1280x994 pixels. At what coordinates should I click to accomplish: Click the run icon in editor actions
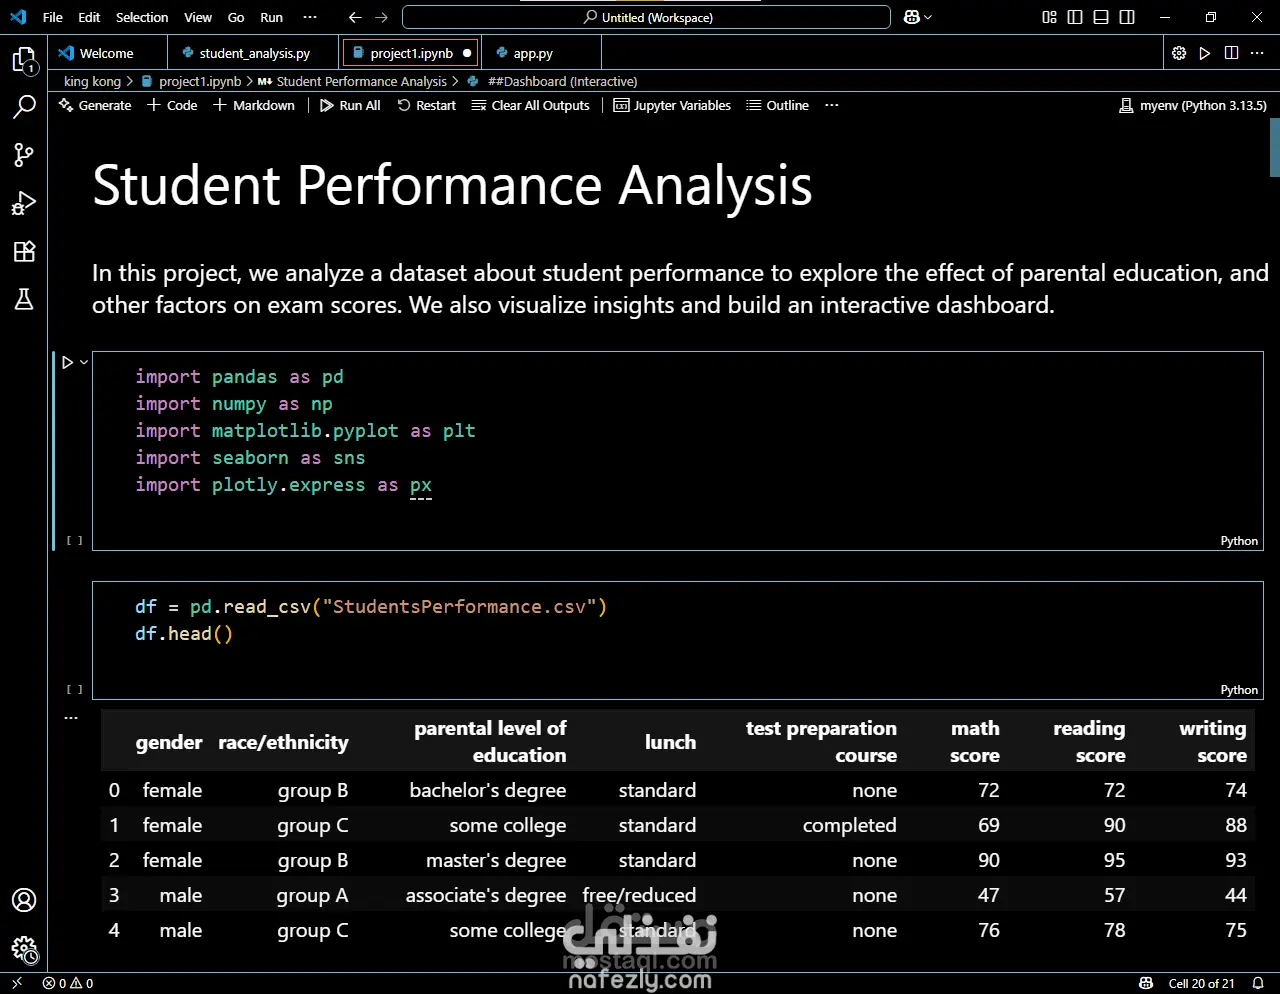click(x=1205, y=53)
